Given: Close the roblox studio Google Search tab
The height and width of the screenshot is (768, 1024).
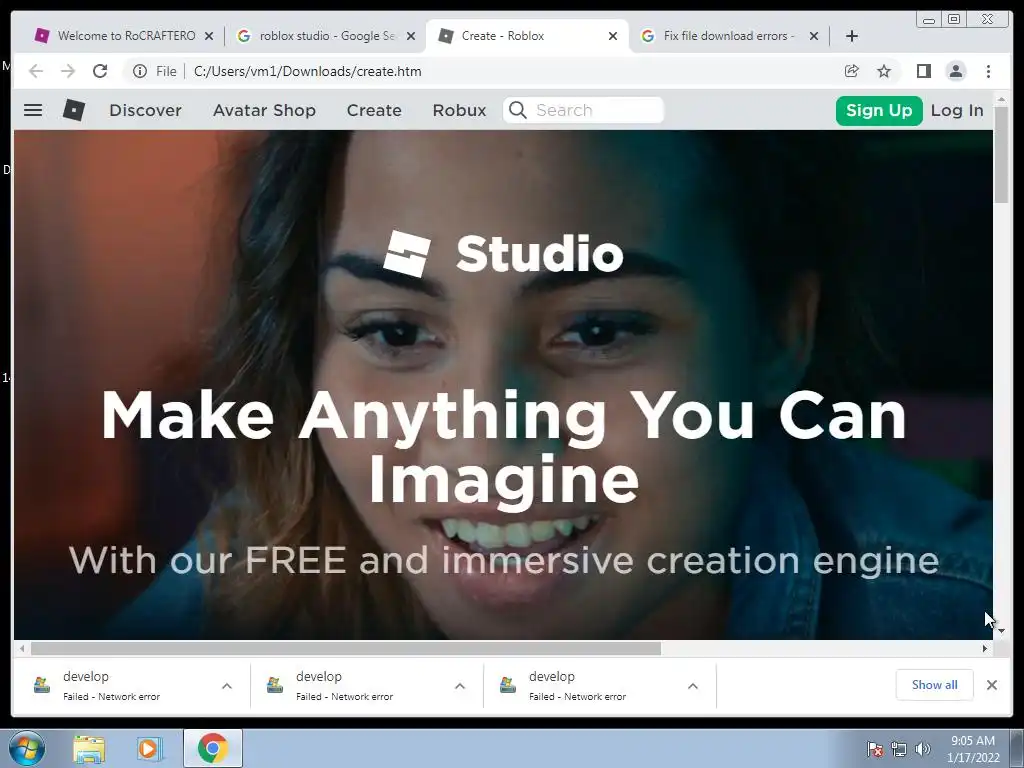Looking at the screenshot, I should point(411,36).
